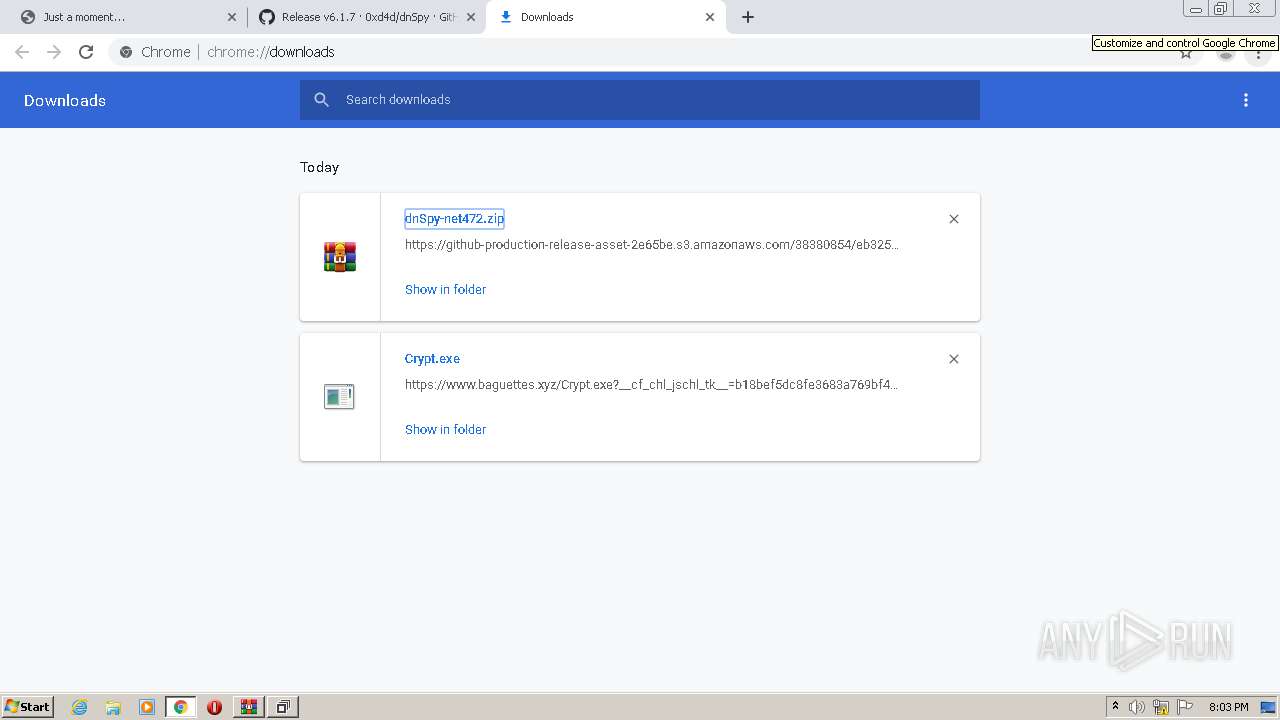Open the Downloads page more actions menu
1280x720 pixels.
click(1246, 100)
